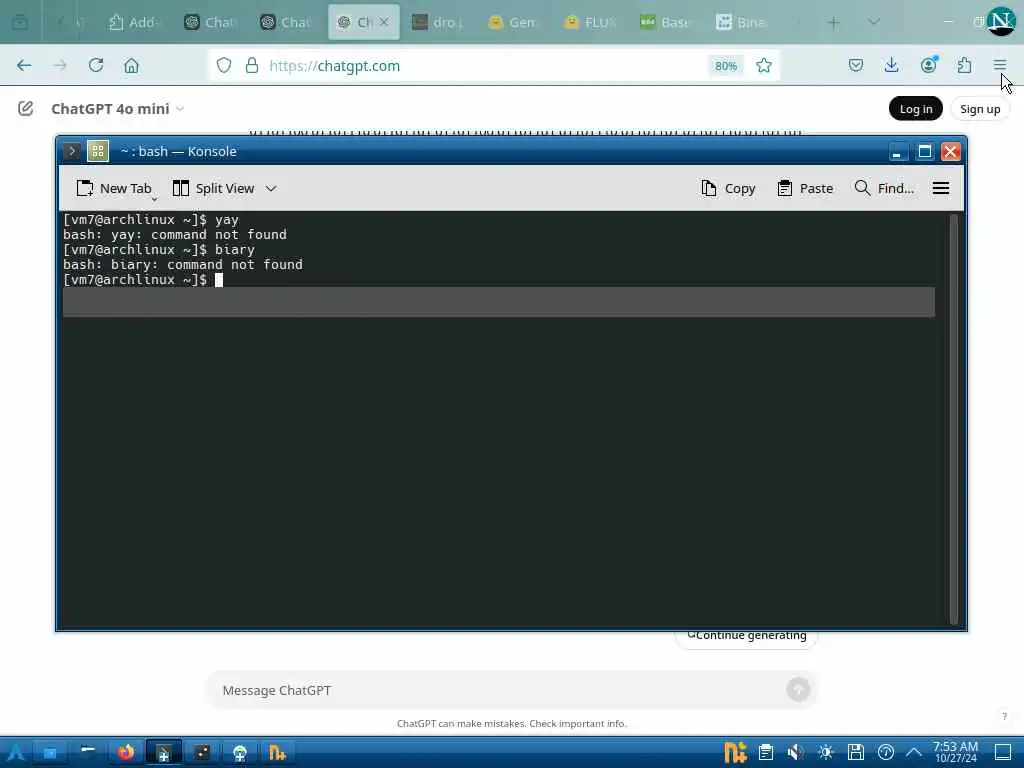Open the 7:53 AM clock calendar
Screen dimensions: 1024x768
point(955,752)
